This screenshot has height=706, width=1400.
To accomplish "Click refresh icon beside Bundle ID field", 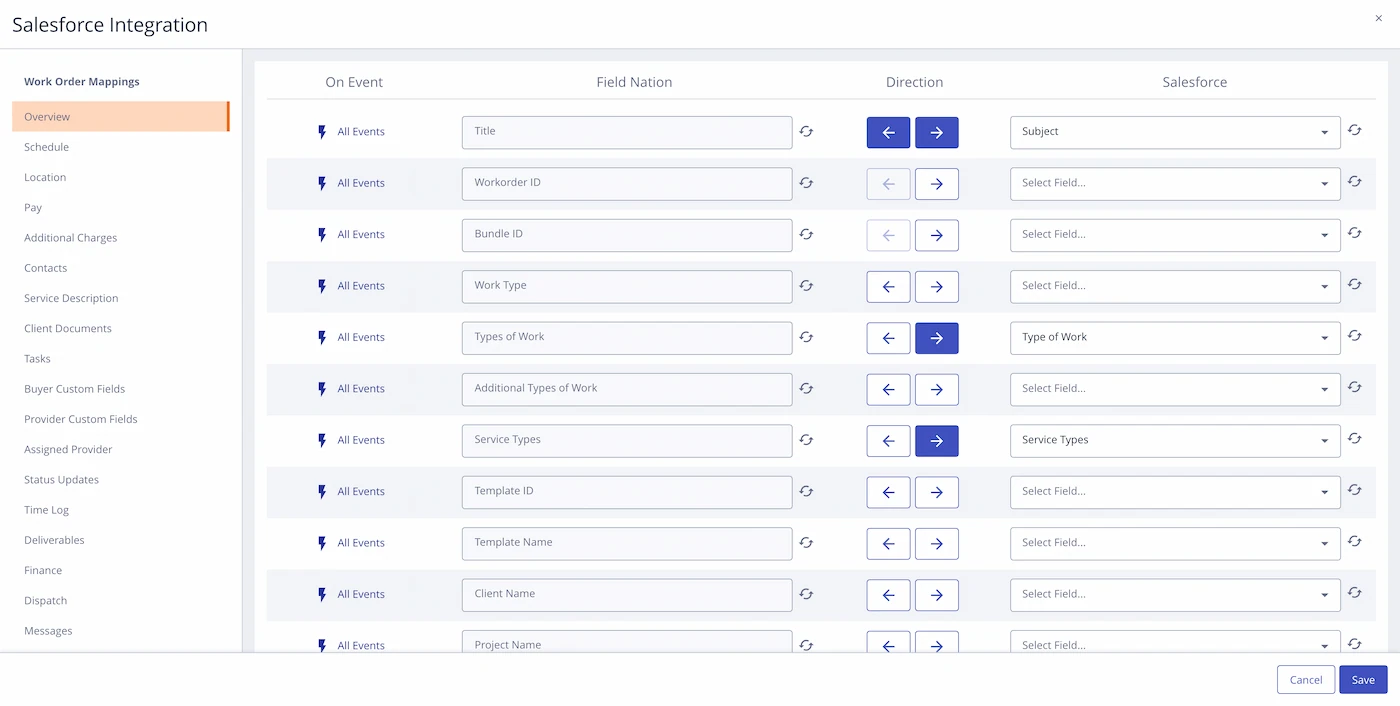I will point(806,235).
